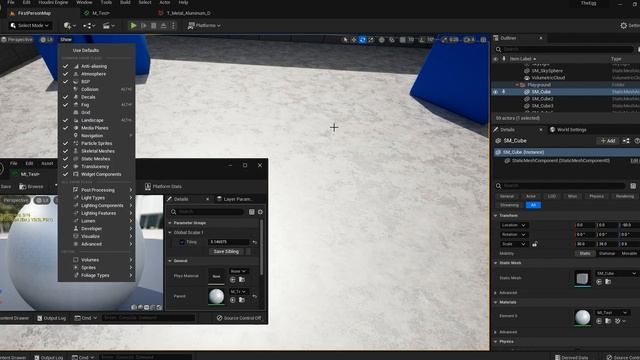Select the All filter in Details
The height and width of the screenshot is (360, 640).
[x=533, y=205]
